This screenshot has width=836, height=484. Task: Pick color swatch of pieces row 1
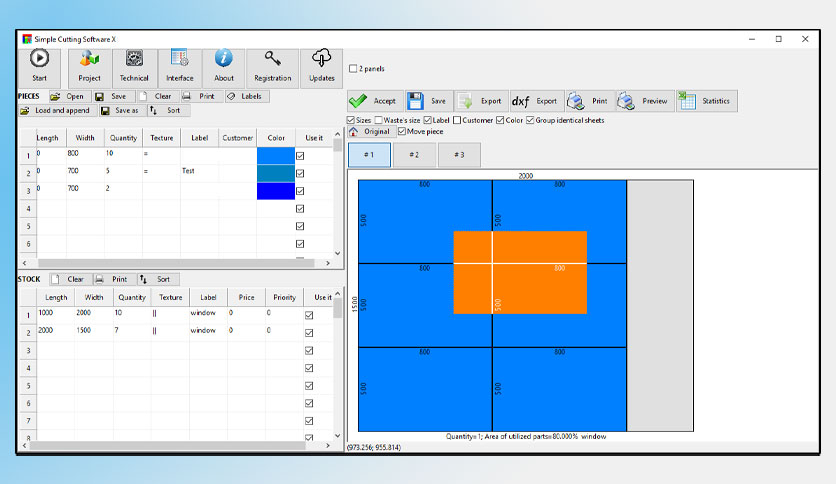276,156
